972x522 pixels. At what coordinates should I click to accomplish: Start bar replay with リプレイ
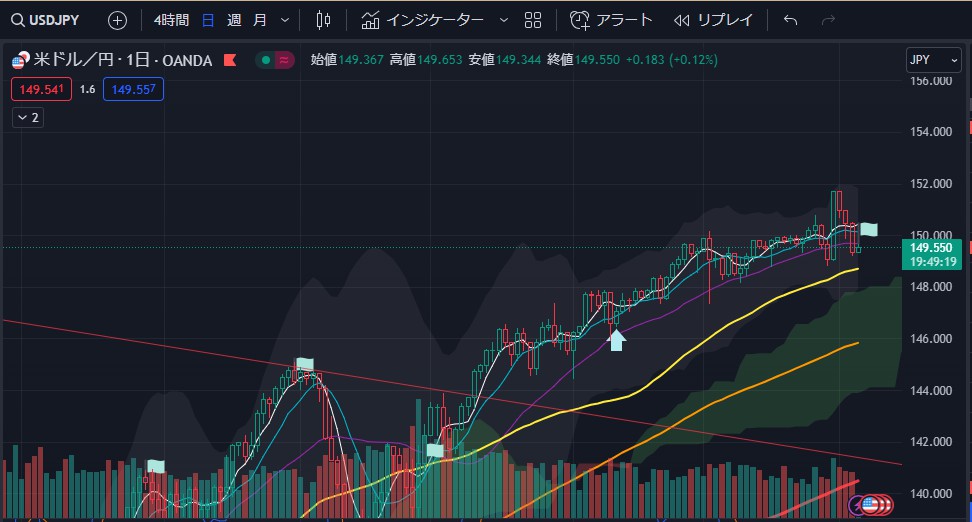pos(714,20)
